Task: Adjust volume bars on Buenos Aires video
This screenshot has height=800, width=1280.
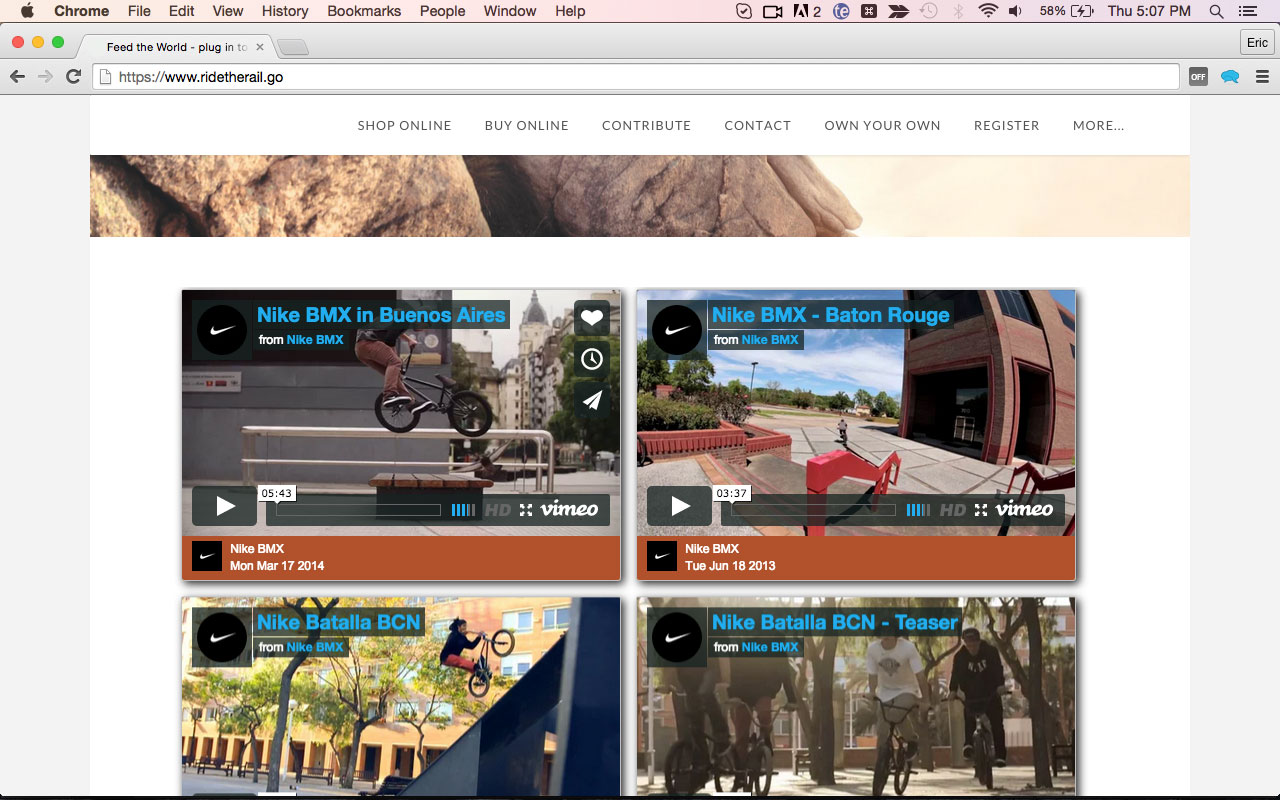Action: pos(463,510)
